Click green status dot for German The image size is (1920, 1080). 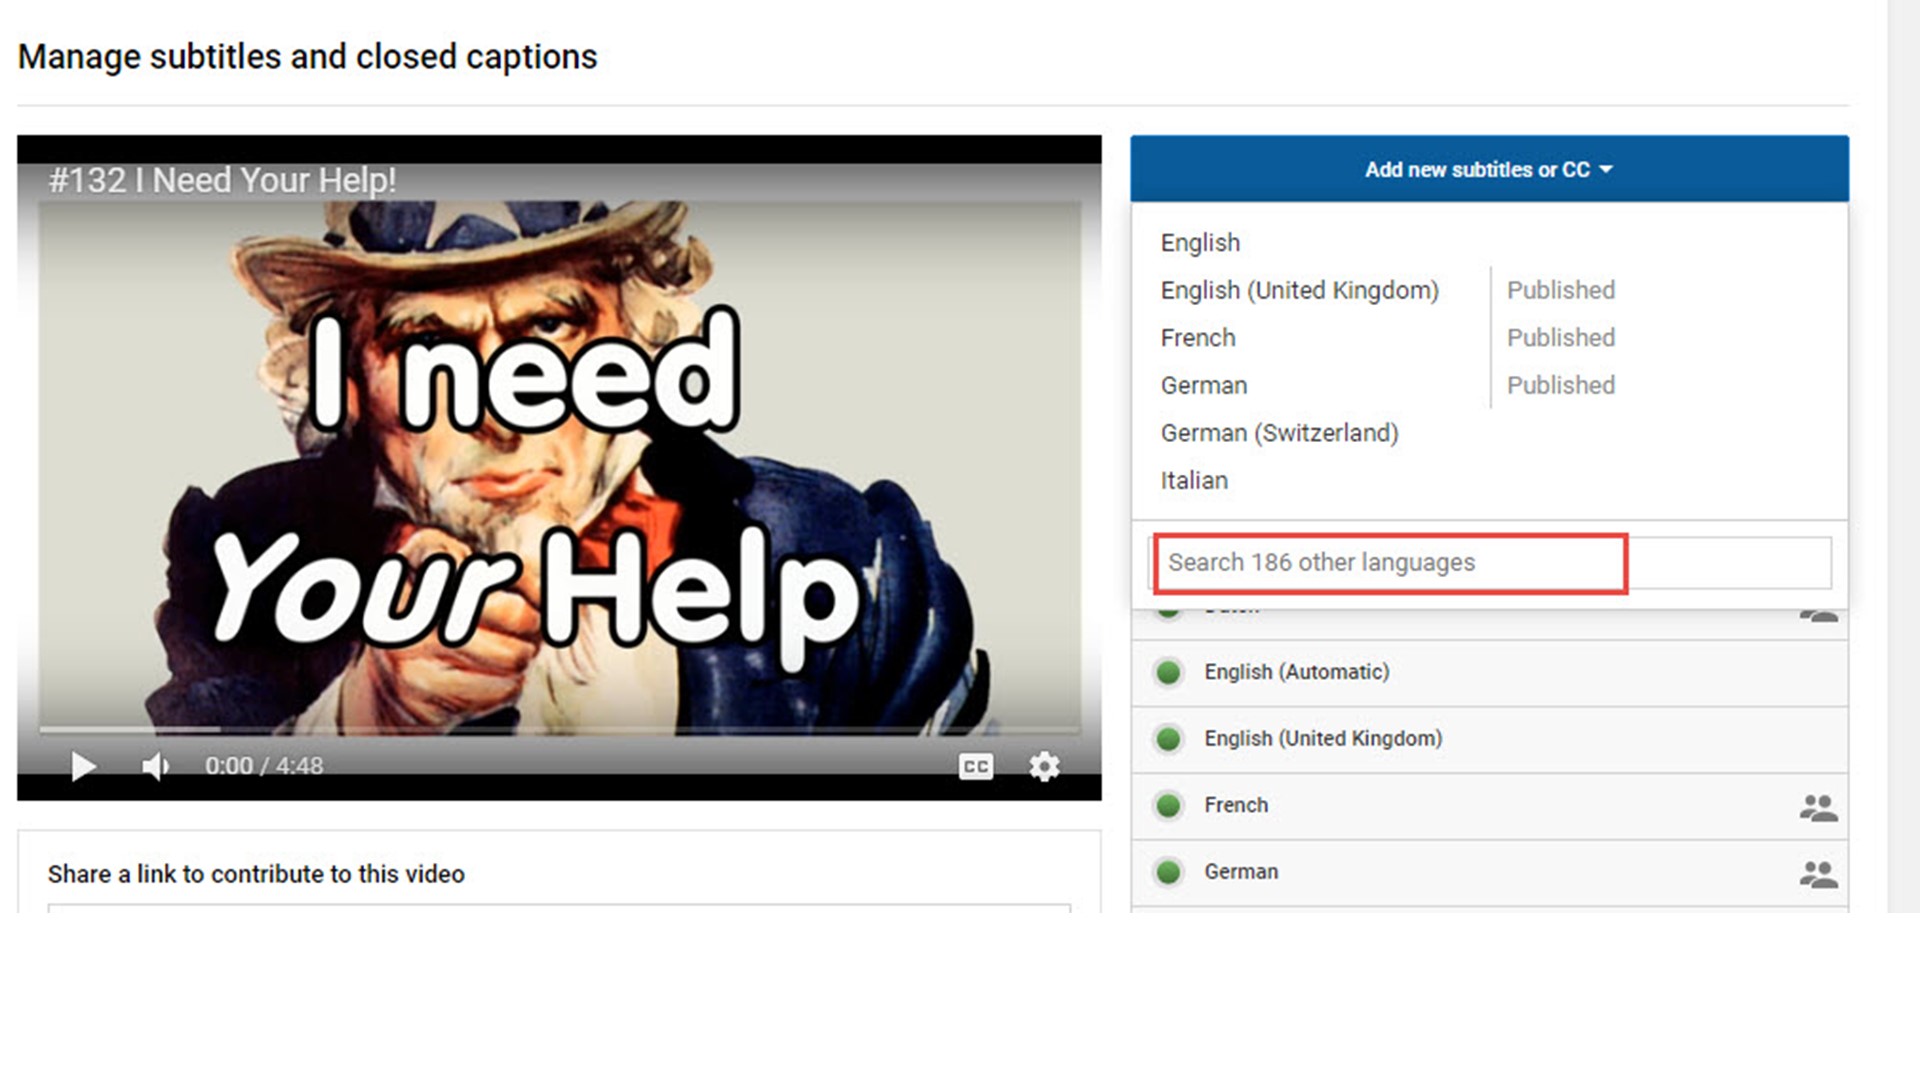[1168, 872]
